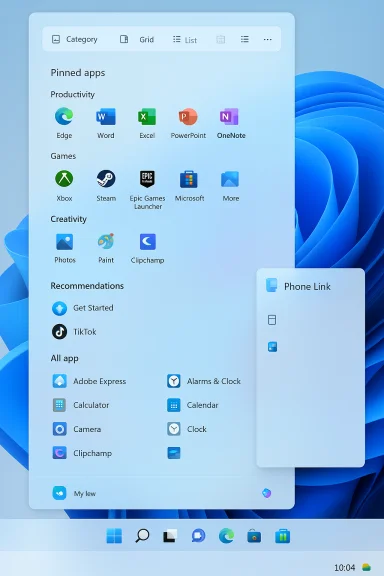Image resolution: width=384 pixels, height=576 pixels.
Task: Open Adobe Express in All apps
Action: [x=89, y=381]
